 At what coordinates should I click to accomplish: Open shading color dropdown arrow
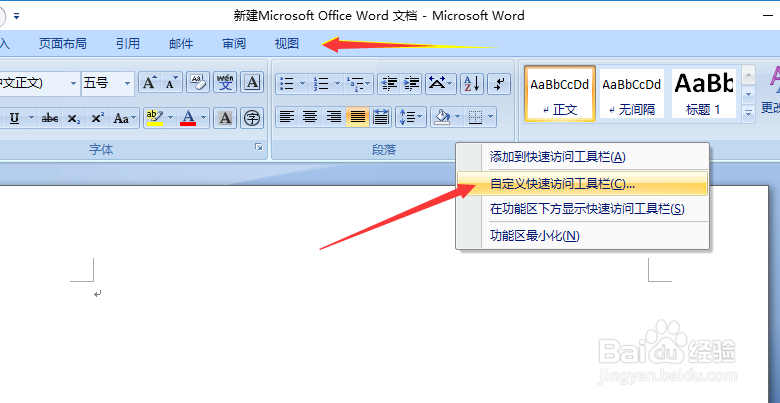[x=458, y=117]
